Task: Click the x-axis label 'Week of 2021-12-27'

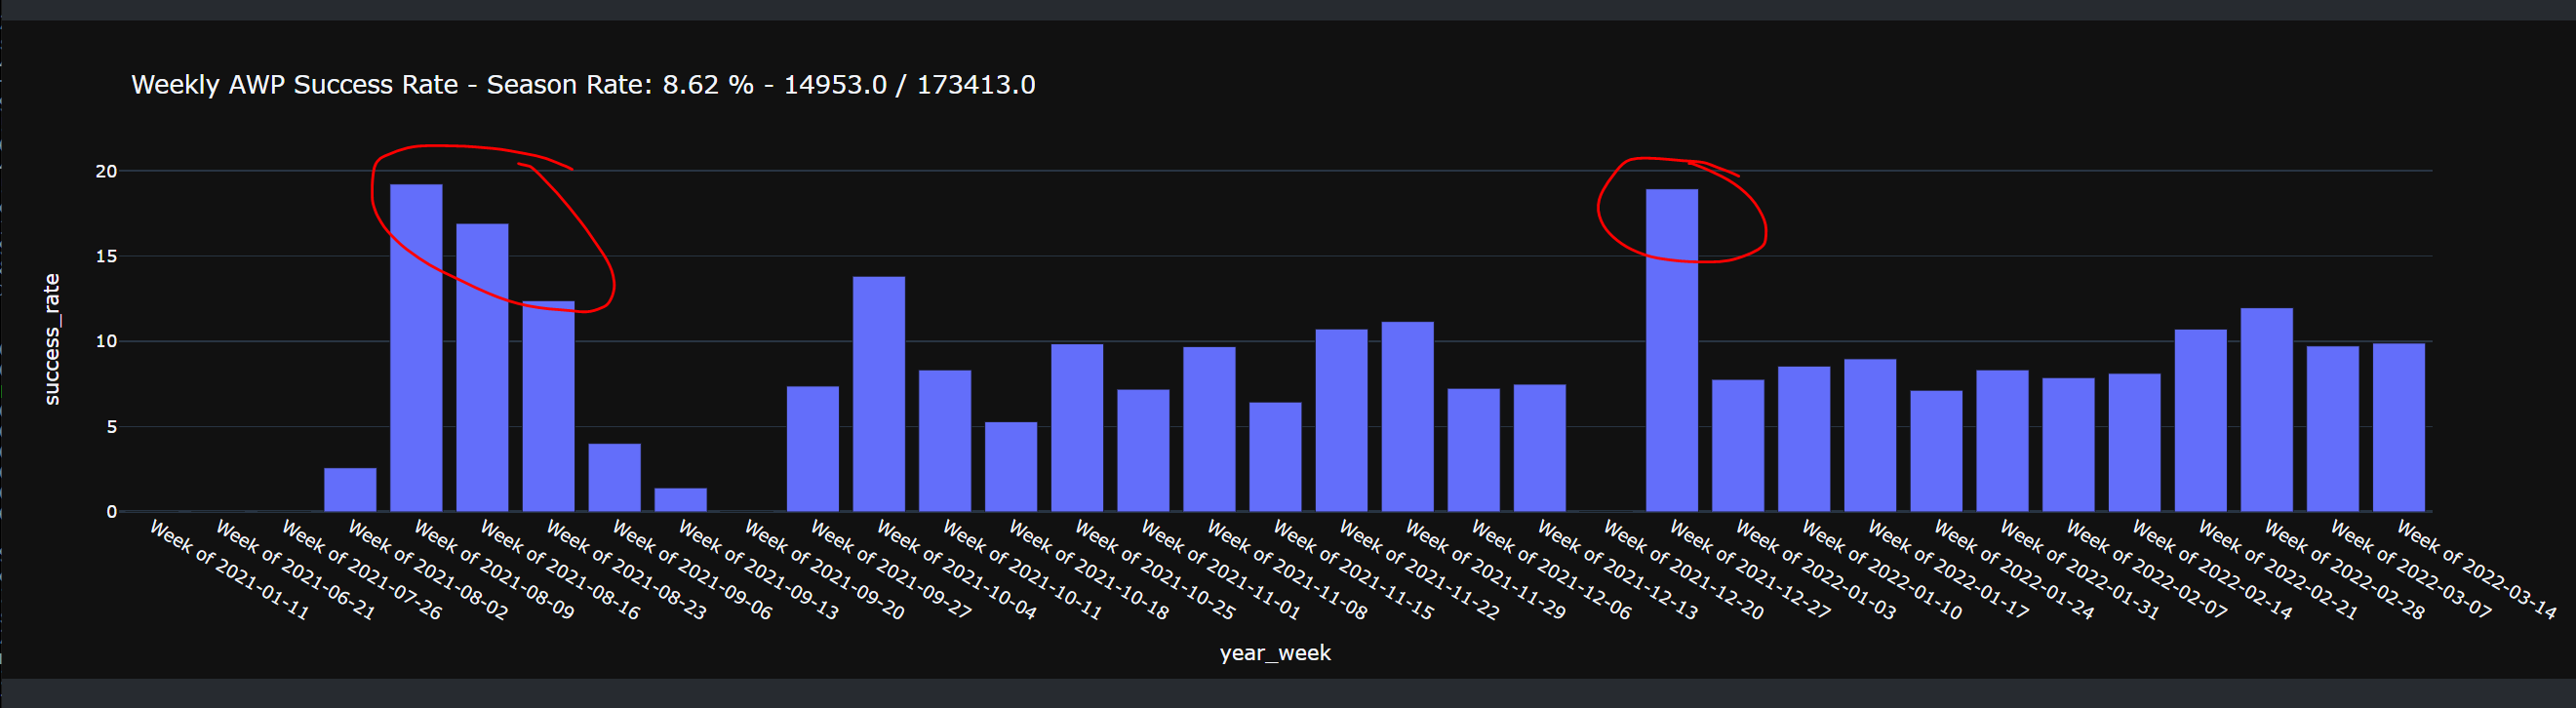Action: pos(1749,570)
